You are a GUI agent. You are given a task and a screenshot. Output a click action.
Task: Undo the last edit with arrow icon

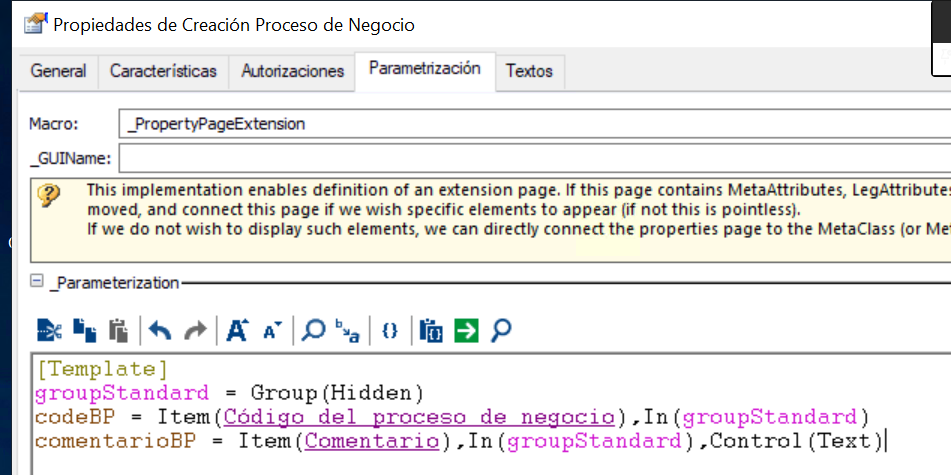click(x=160, y=331)
